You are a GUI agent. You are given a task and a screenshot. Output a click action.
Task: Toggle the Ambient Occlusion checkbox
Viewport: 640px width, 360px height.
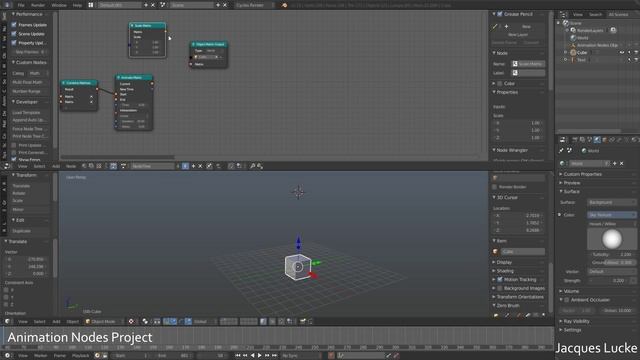[567, 300]
